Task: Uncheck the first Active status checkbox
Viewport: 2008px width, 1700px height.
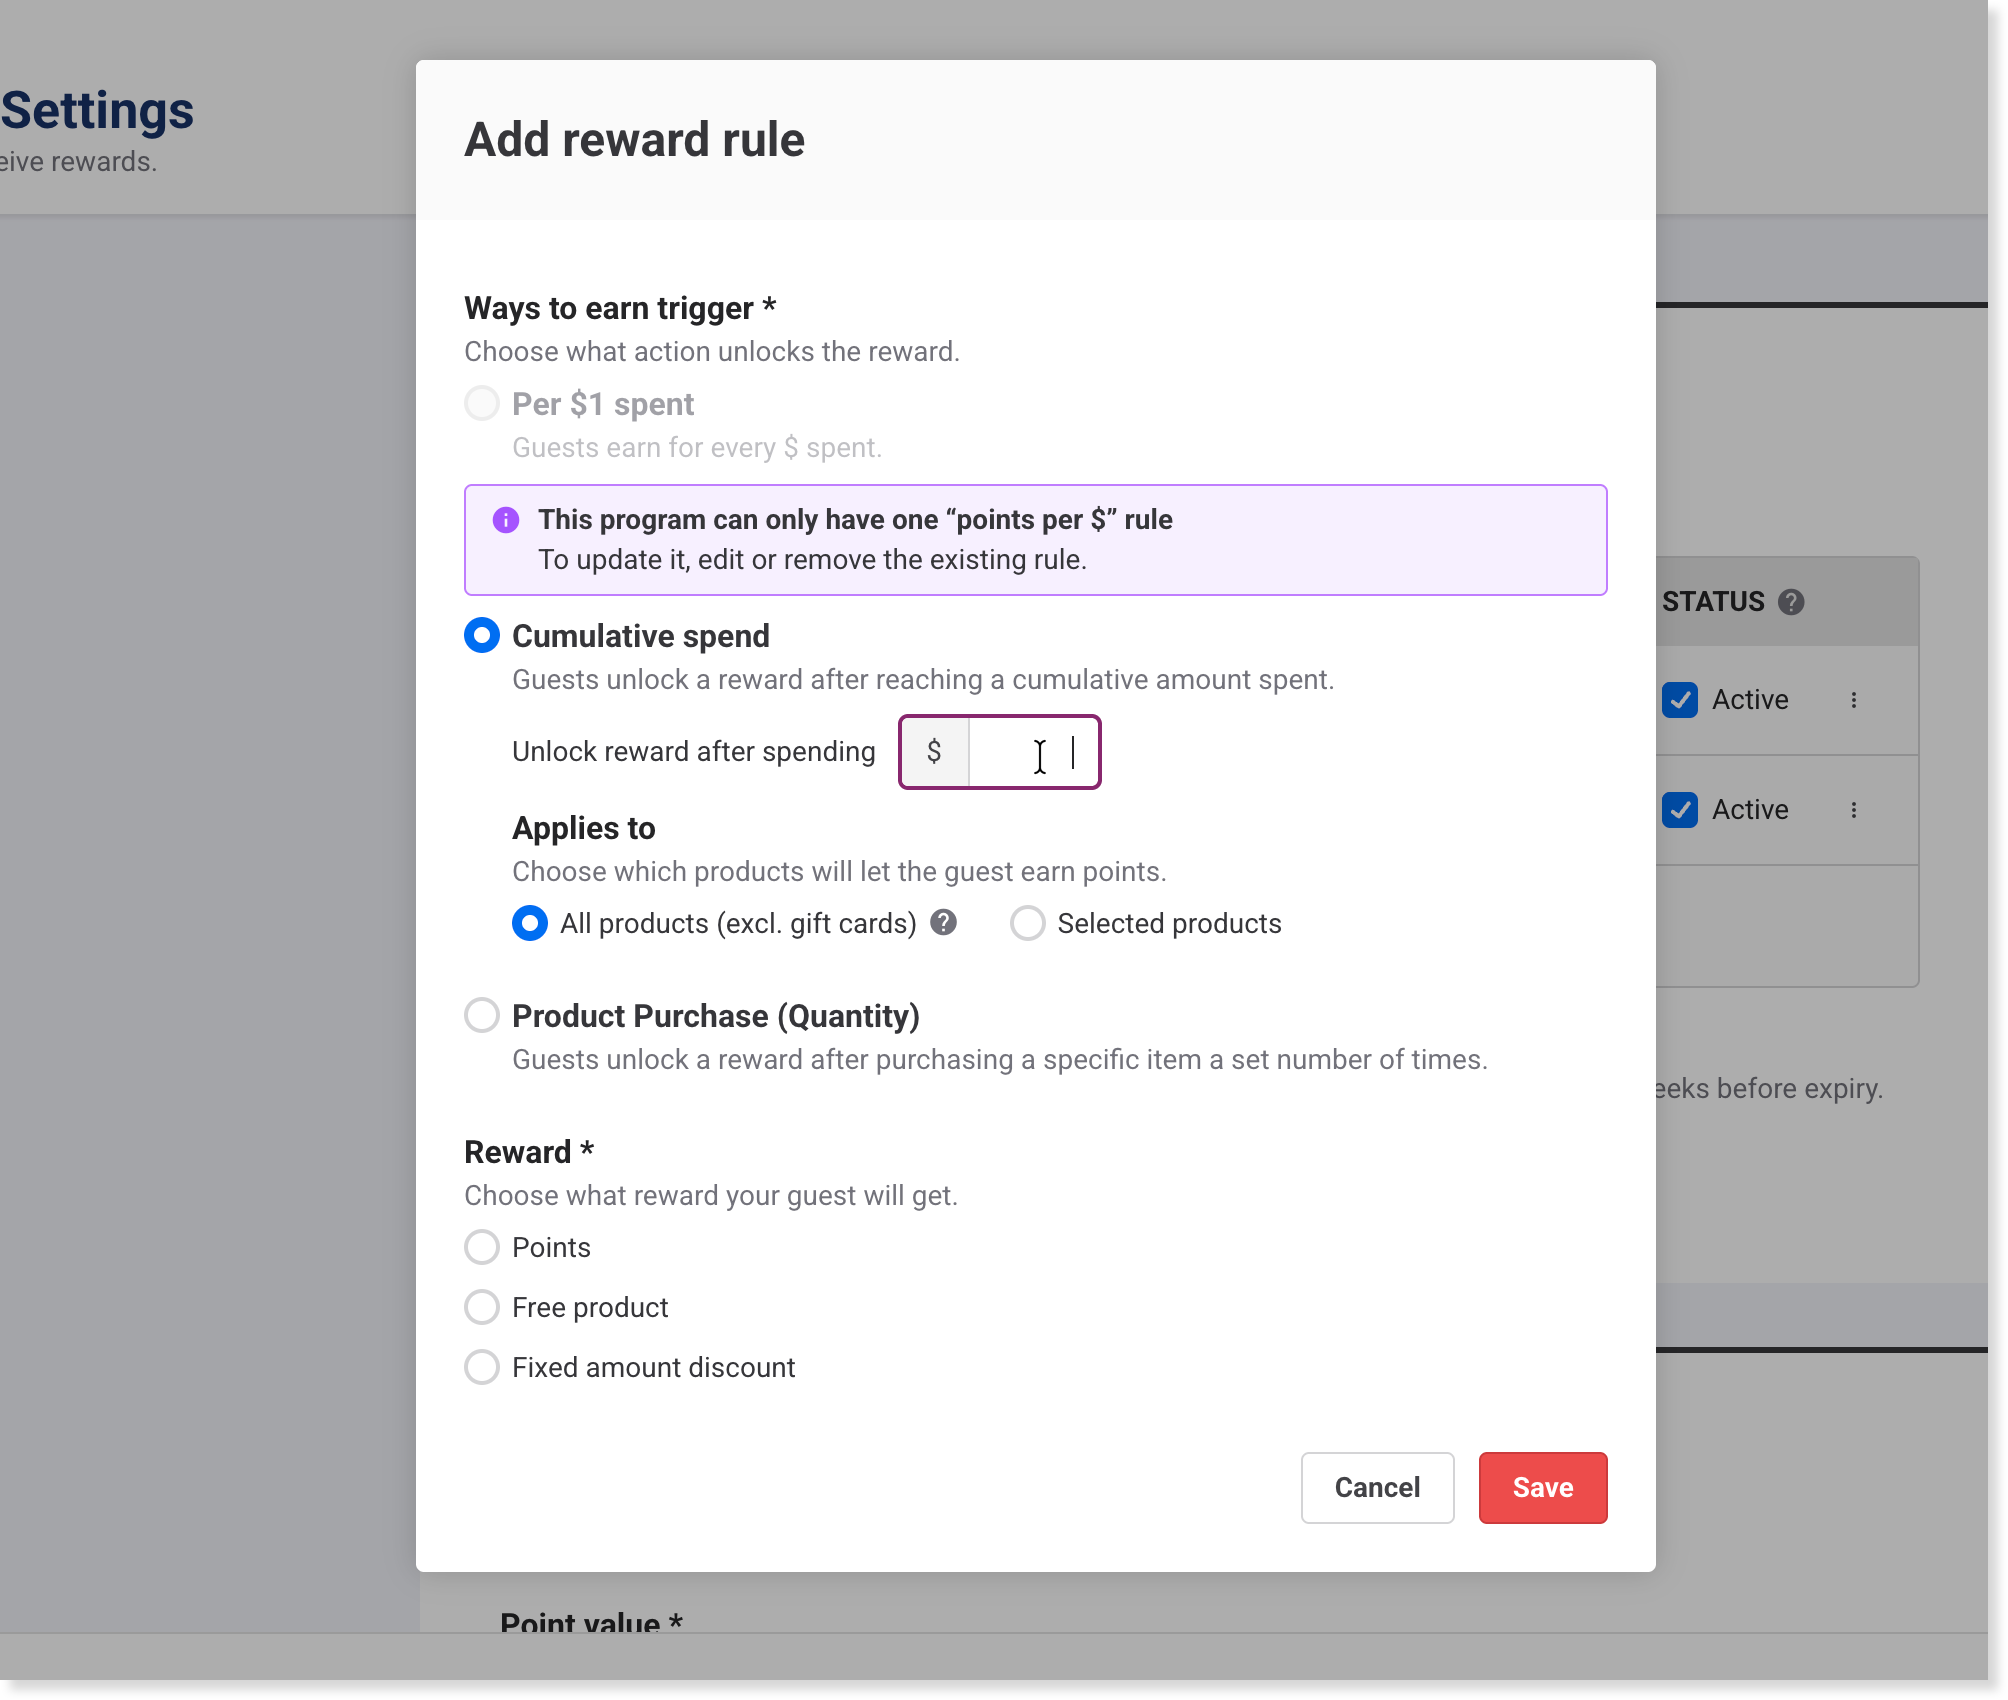Action: tap(1680, 700)
